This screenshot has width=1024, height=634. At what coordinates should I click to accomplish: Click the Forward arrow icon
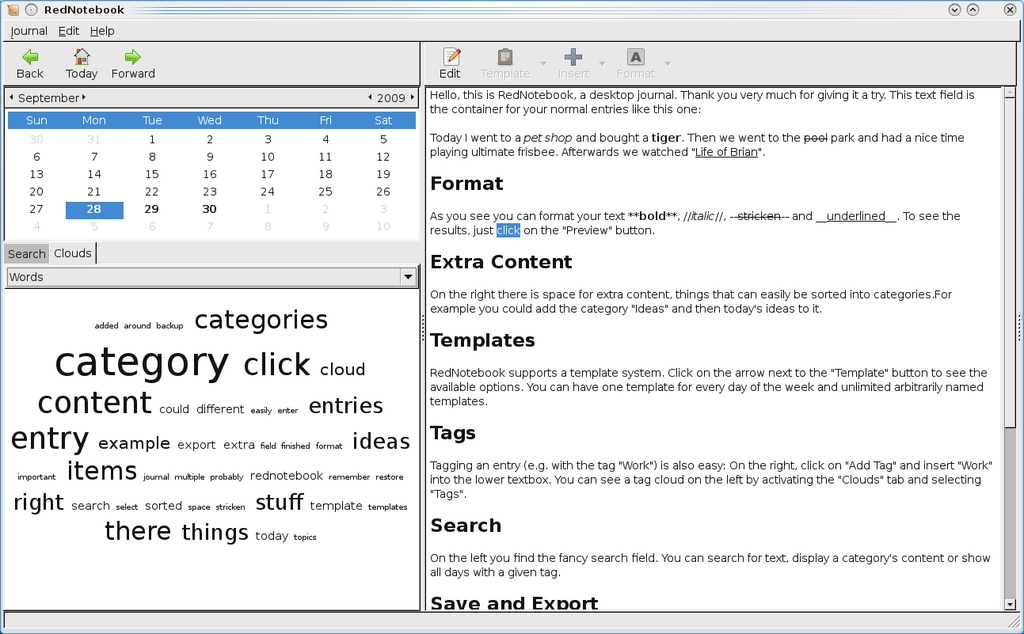coord(133,57)
